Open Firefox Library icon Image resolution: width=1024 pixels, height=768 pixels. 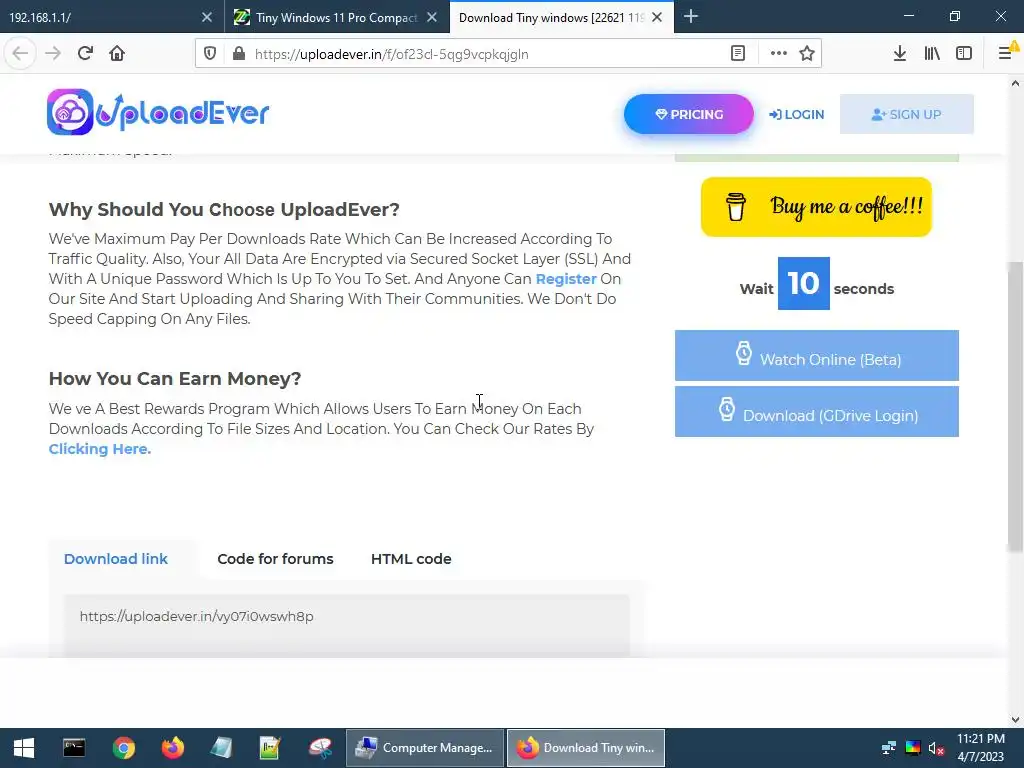[932, 54]
